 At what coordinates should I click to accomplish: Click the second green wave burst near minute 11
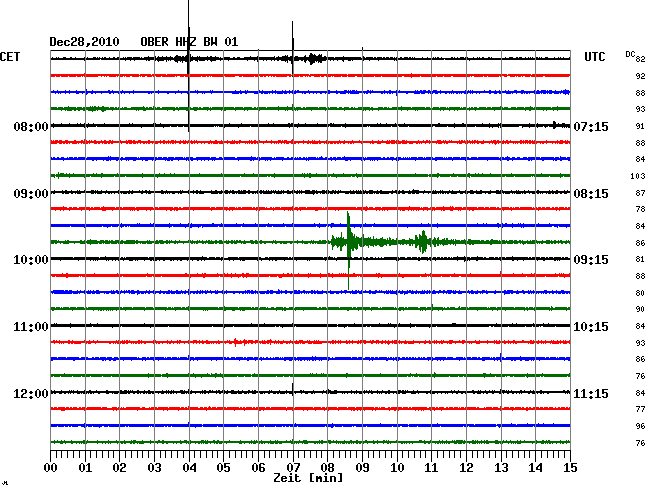pos(422,242)
